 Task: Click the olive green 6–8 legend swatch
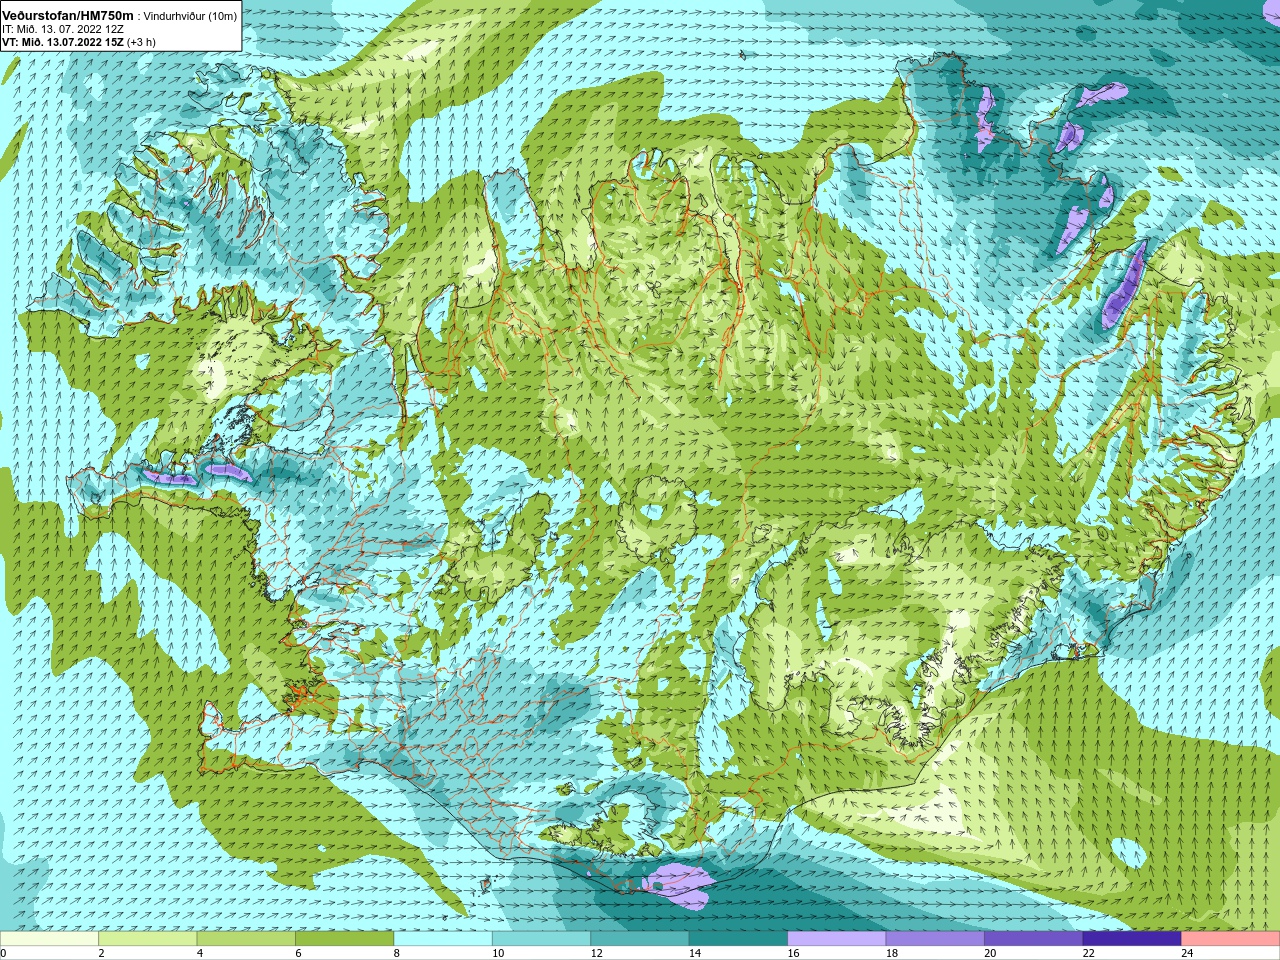[345, 939]
